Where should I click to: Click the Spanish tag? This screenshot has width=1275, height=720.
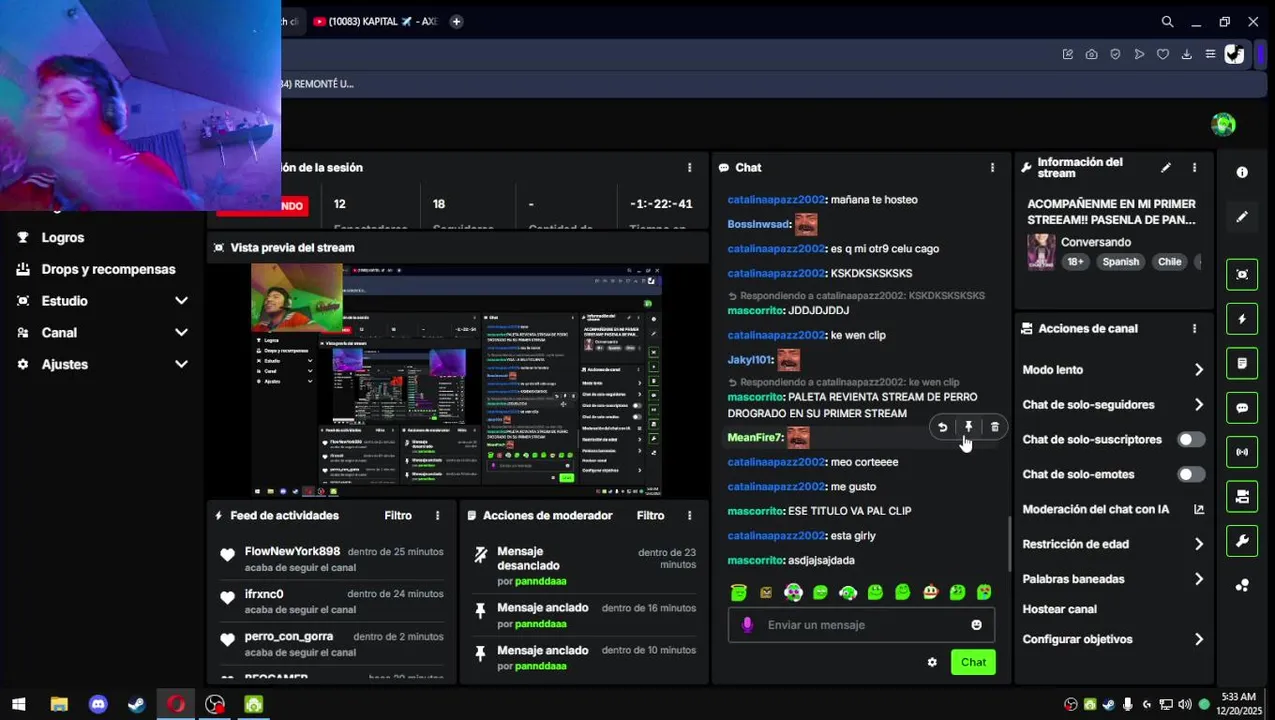(1120, 262)
